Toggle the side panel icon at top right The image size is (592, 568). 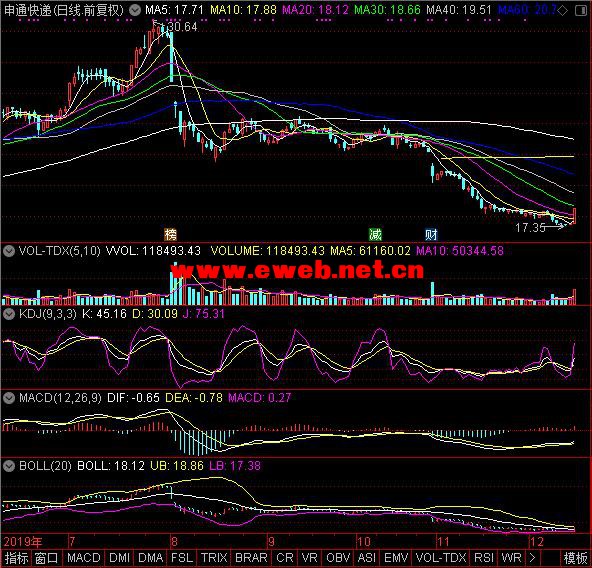(x=580, y=11)
